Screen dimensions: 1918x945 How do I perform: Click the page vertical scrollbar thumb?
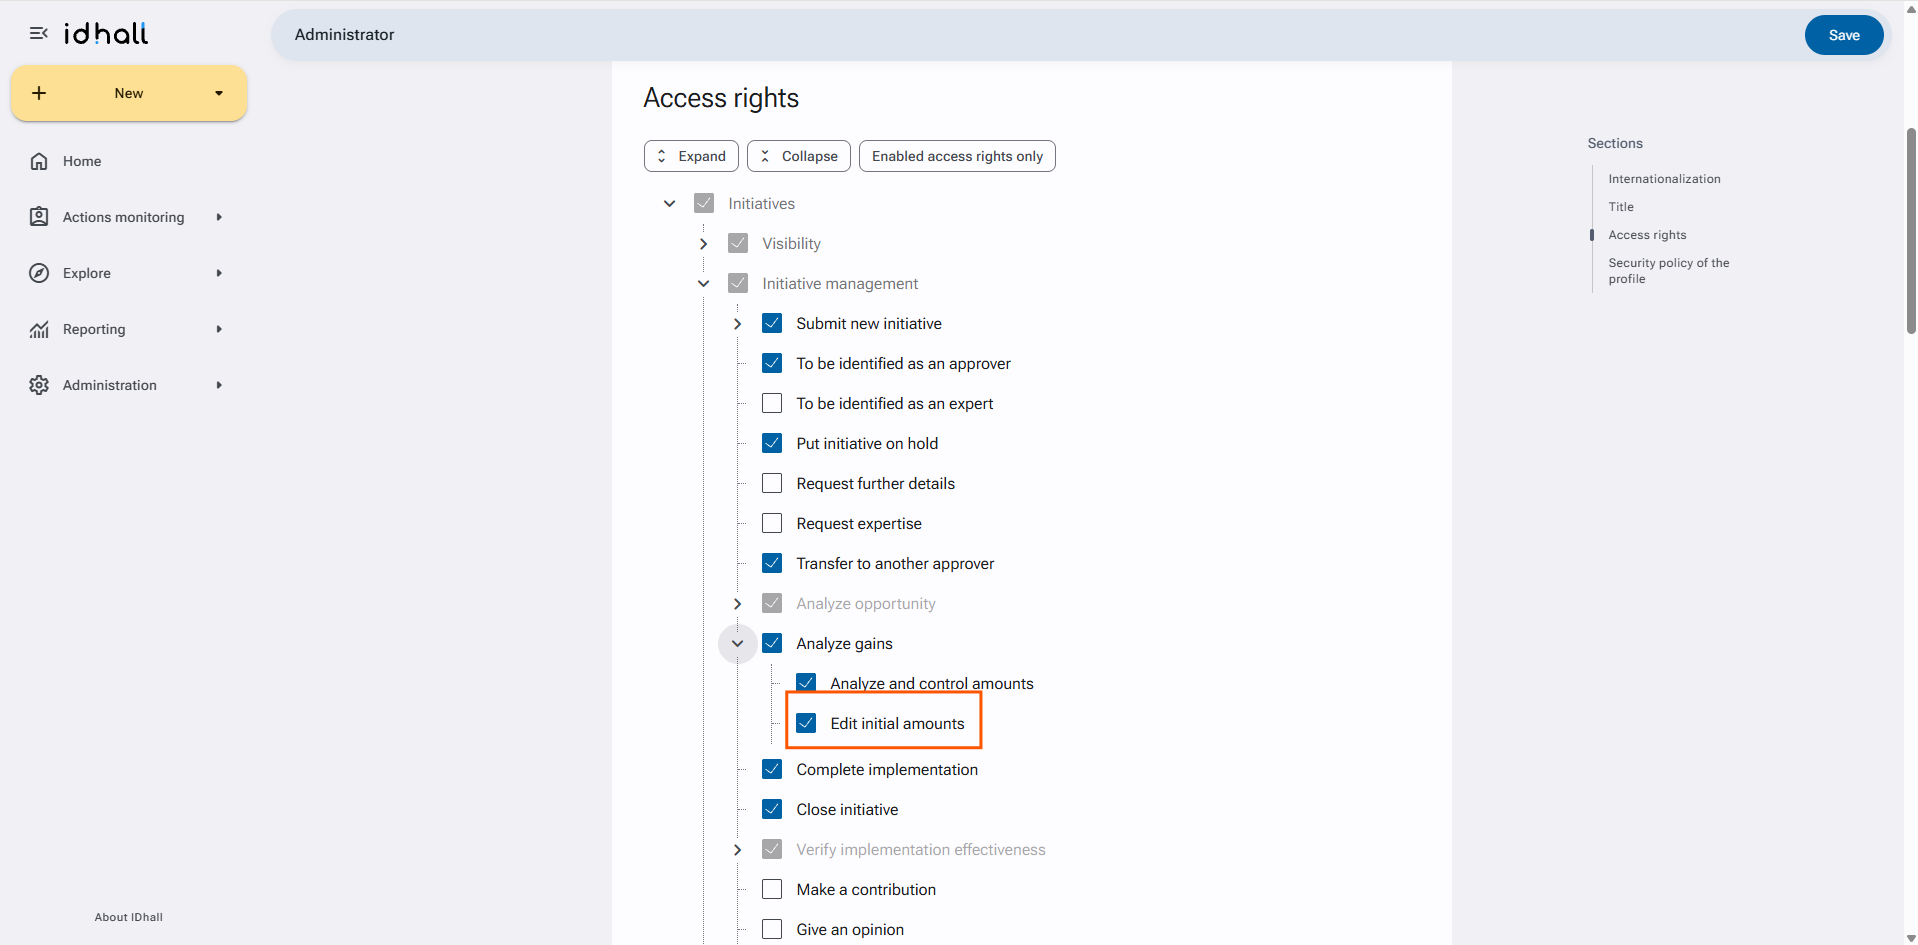coord(1911,230)
